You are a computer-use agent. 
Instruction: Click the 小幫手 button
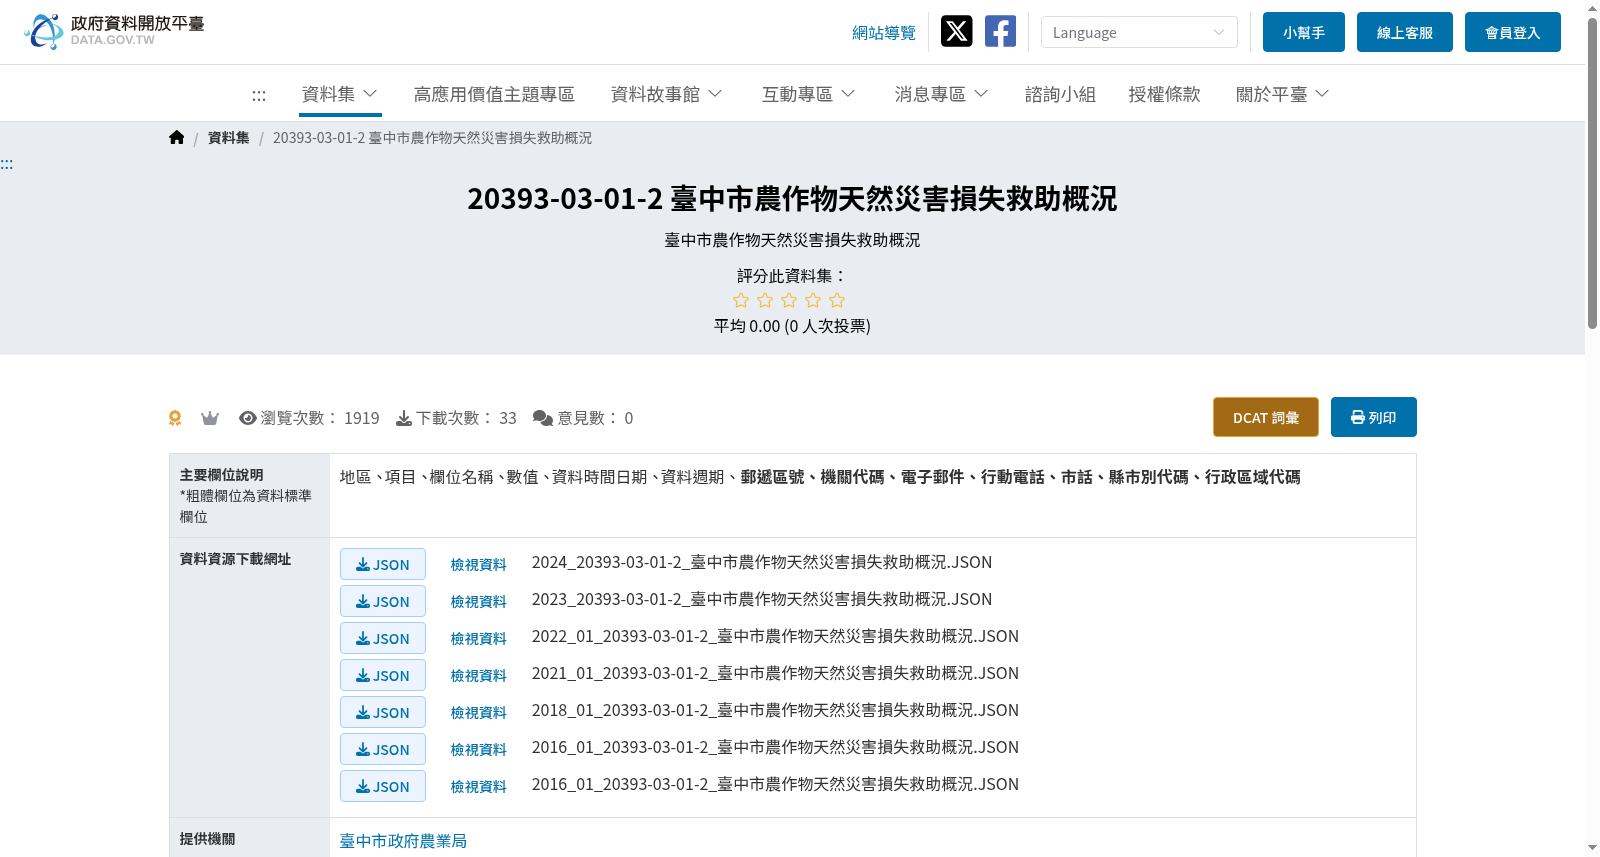click(1304, 32)
